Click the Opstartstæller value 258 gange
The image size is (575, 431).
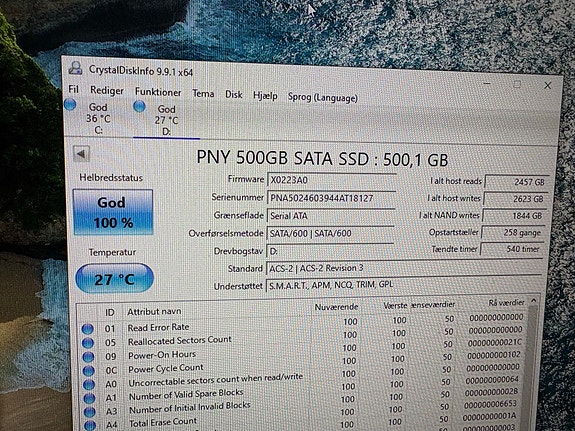coord(512,233)
